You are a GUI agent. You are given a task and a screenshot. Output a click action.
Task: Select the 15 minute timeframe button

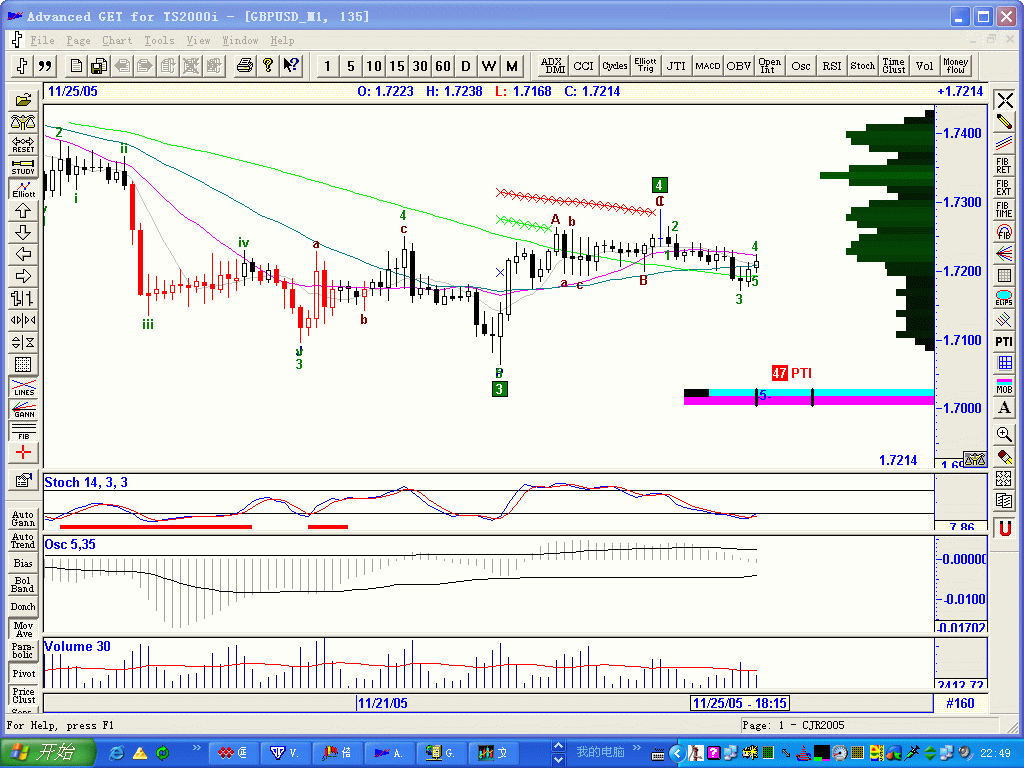[397, 66]
